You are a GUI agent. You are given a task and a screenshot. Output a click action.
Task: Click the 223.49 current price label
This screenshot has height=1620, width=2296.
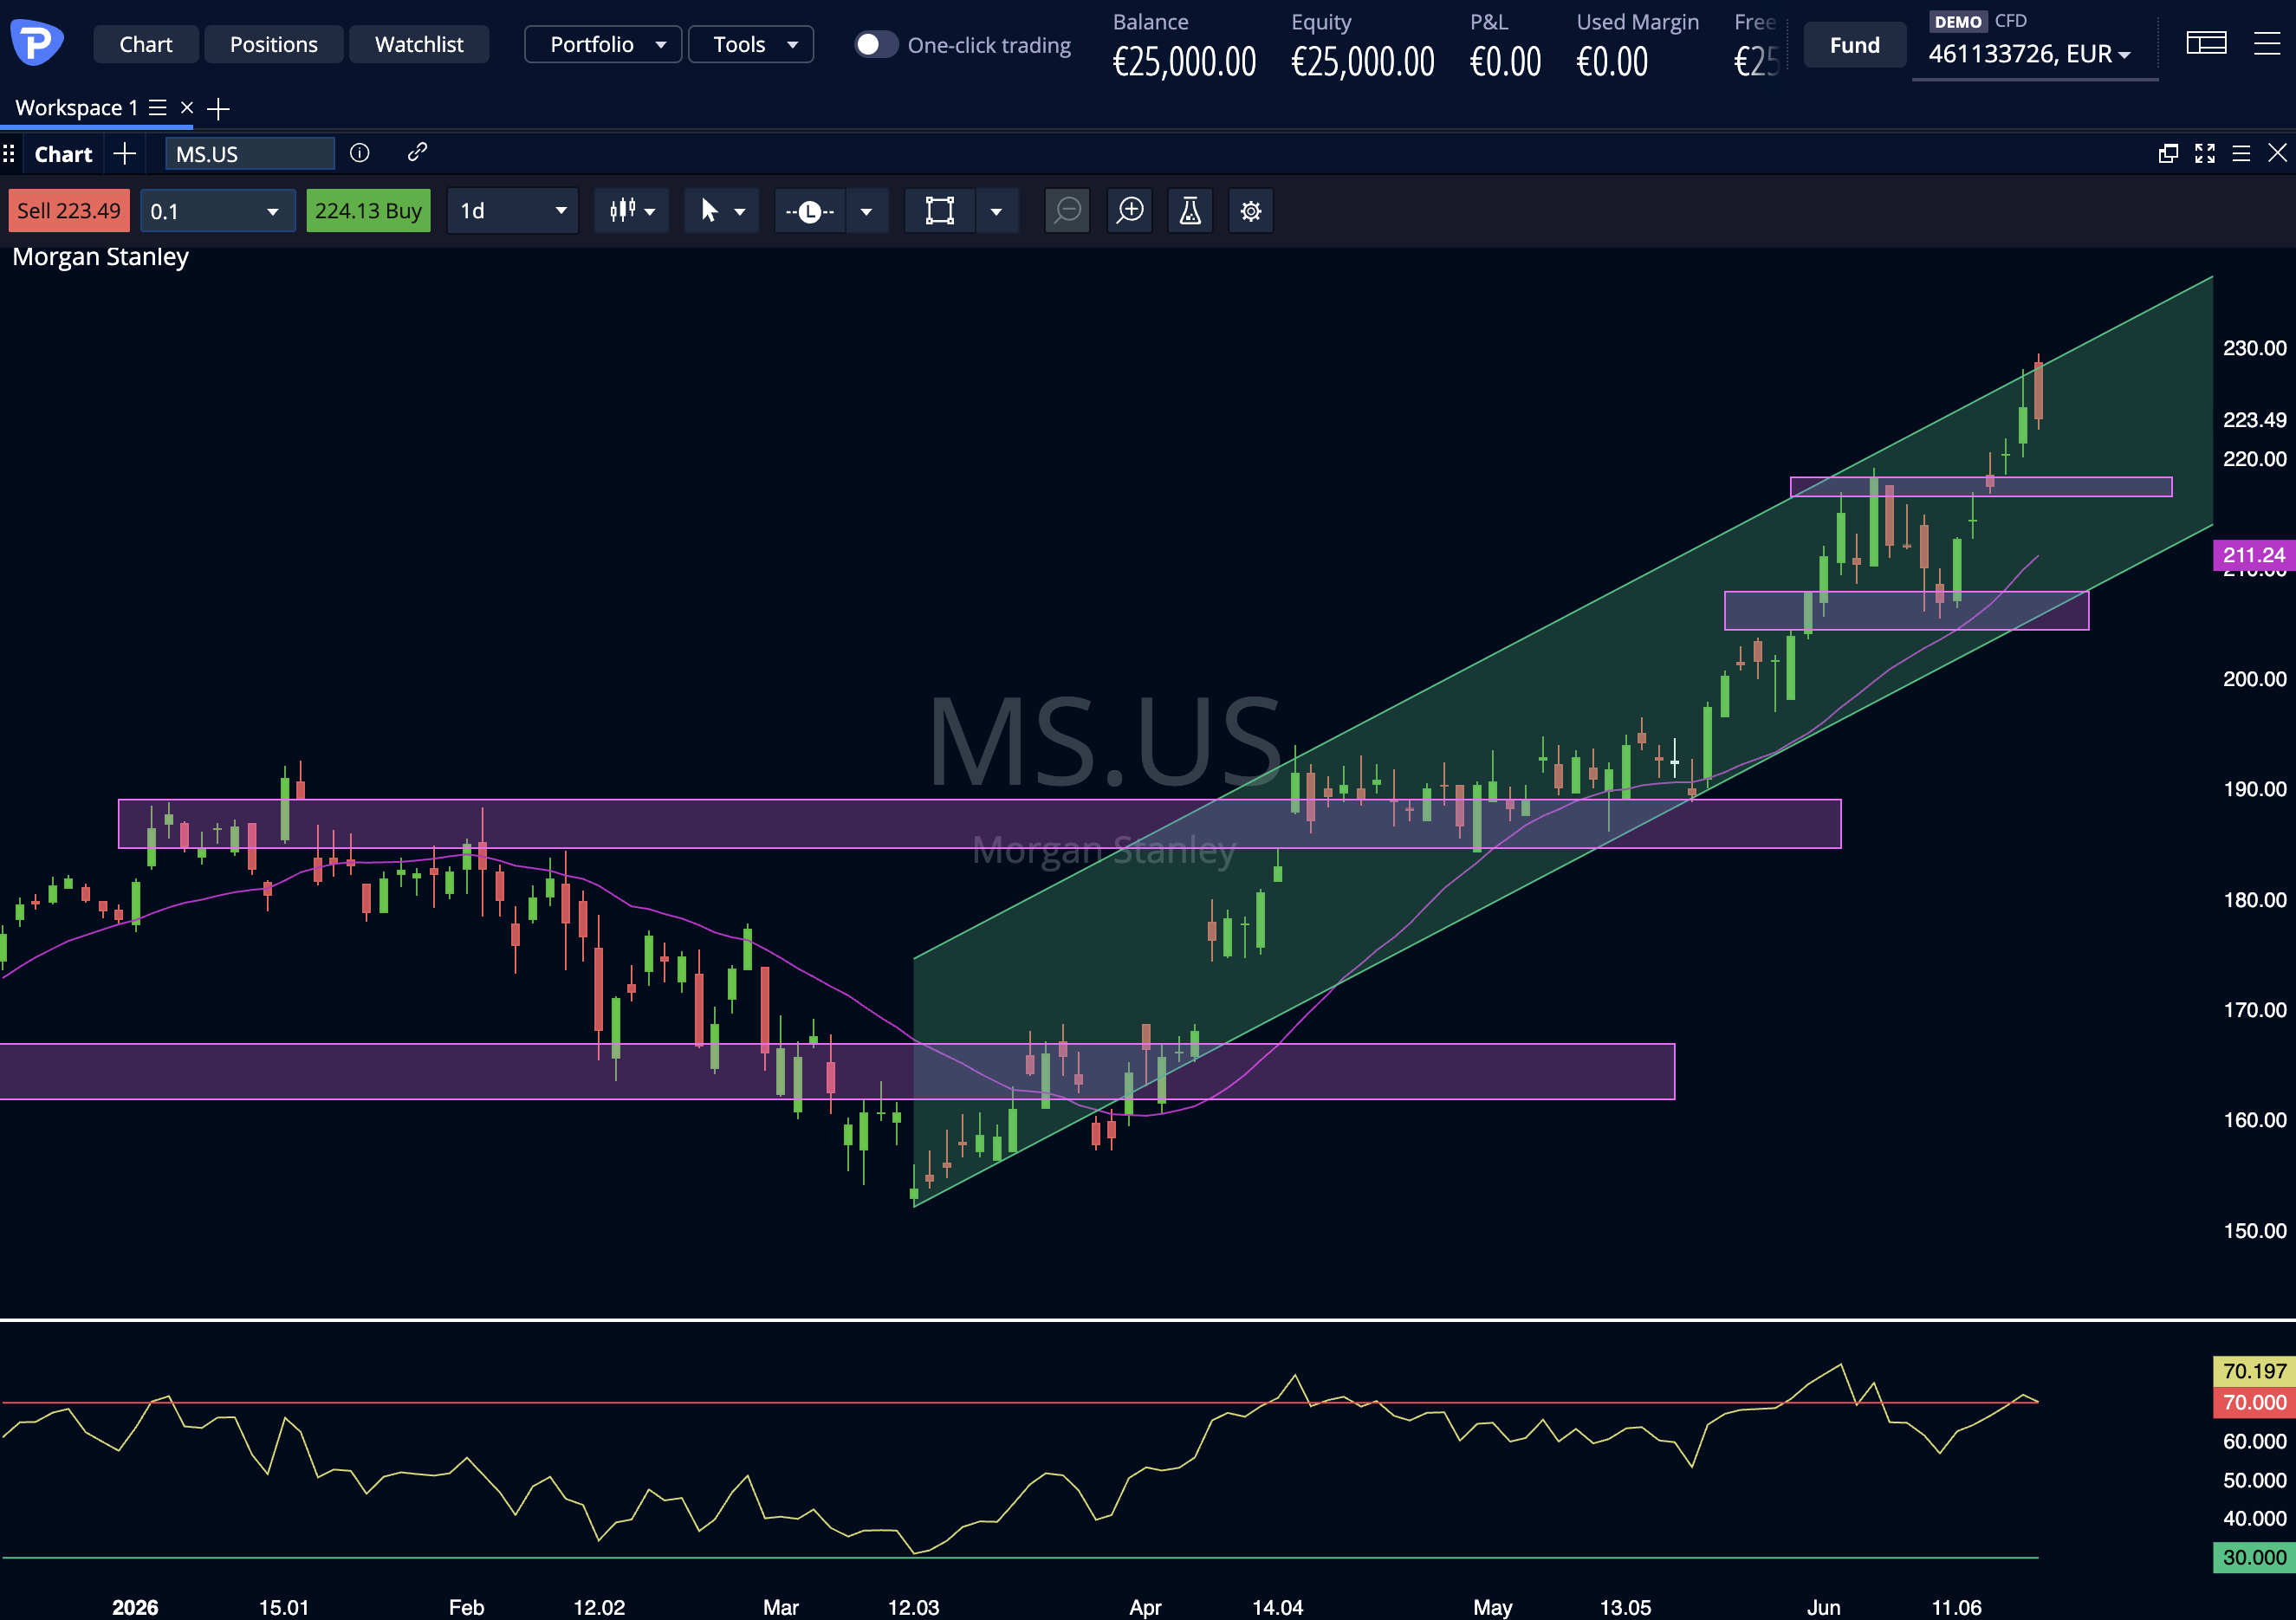(2254, 420)
